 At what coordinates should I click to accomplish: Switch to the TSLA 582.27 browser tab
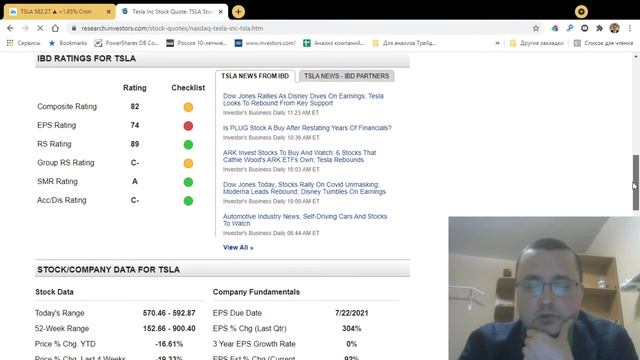click(60, 12)
